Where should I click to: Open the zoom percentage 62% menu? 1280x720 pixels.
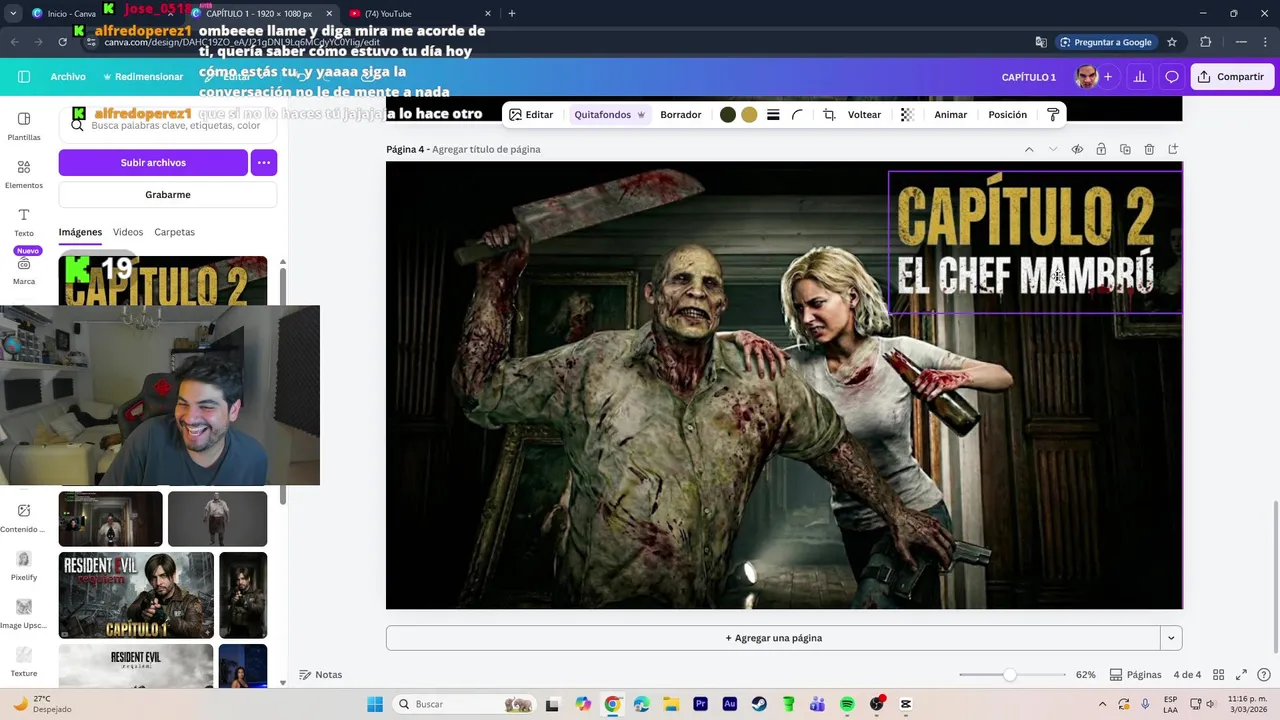pyautogui.click(x=1085, y=675)
